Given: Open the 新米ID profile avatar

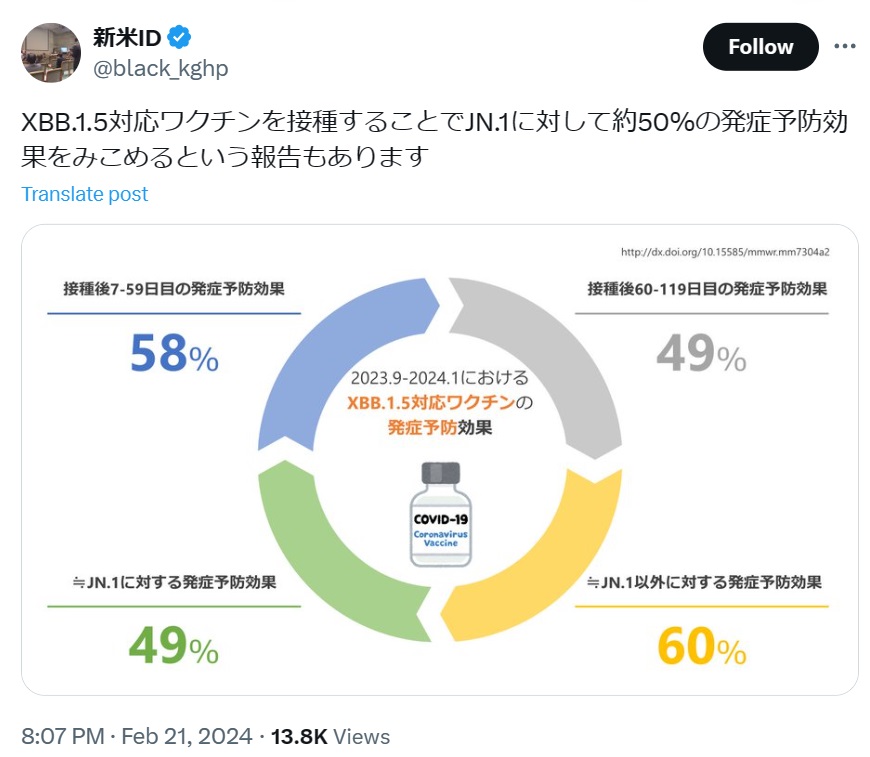Looking at the screenshot, I should pyautogui.click(x=50, y=52).
